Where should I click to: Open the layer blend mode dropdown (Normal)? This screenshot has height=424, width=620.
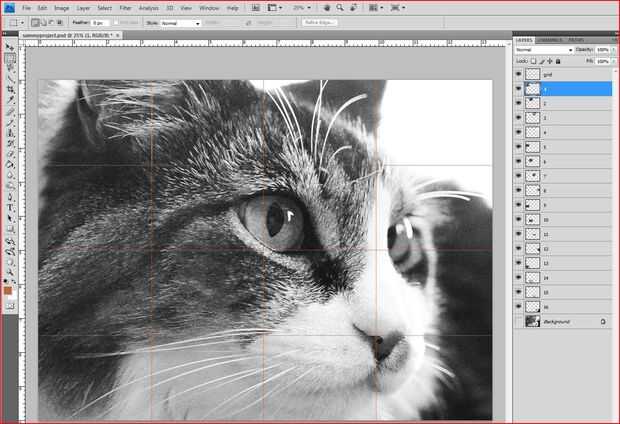point(543,50)
